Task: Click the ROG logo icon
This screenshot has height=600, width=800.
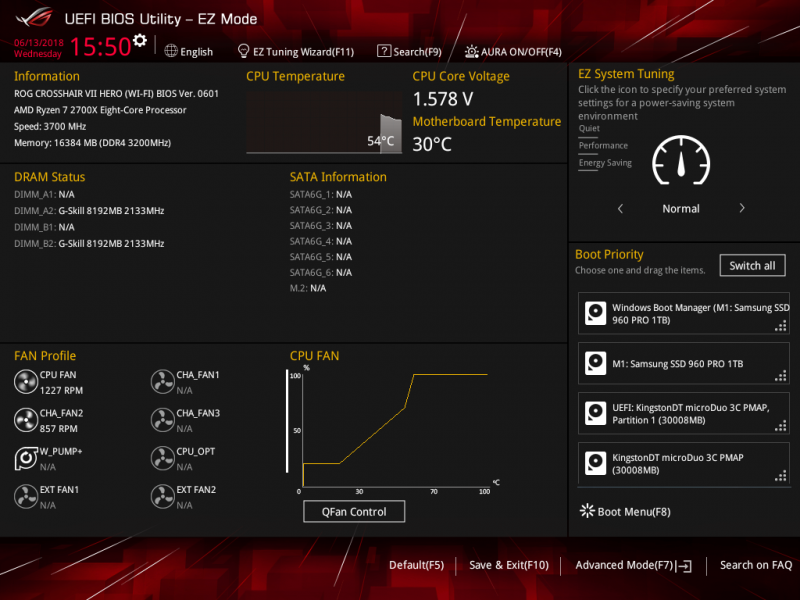Action: (35, 18)
